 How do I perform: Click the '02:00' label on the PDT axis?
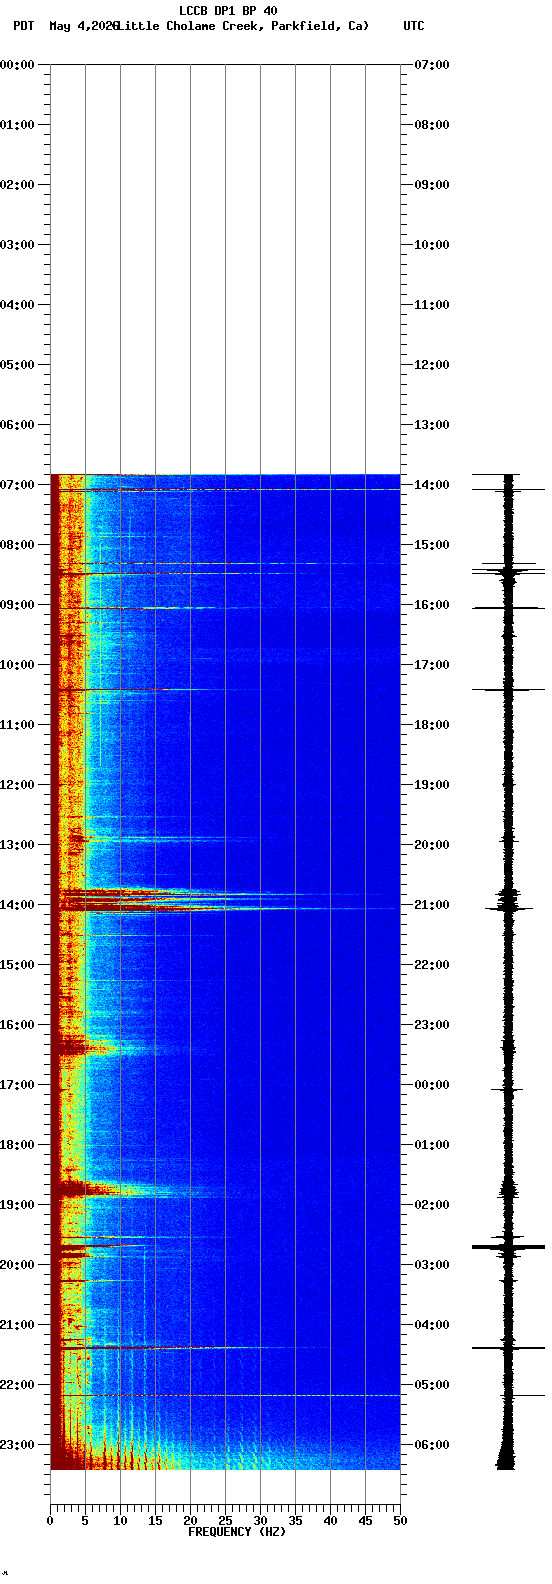(18, 185)
